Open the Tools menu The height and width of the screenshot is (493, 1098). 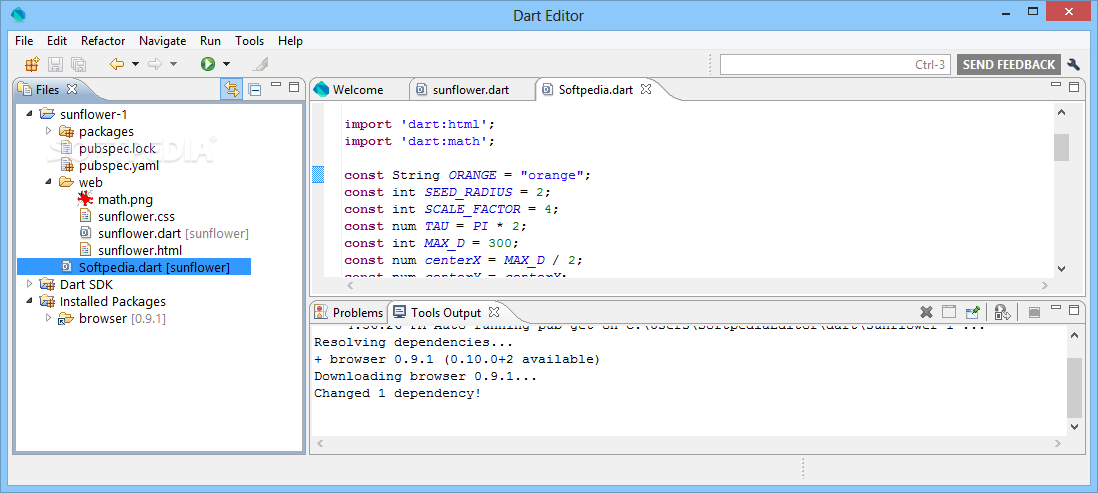249,41
